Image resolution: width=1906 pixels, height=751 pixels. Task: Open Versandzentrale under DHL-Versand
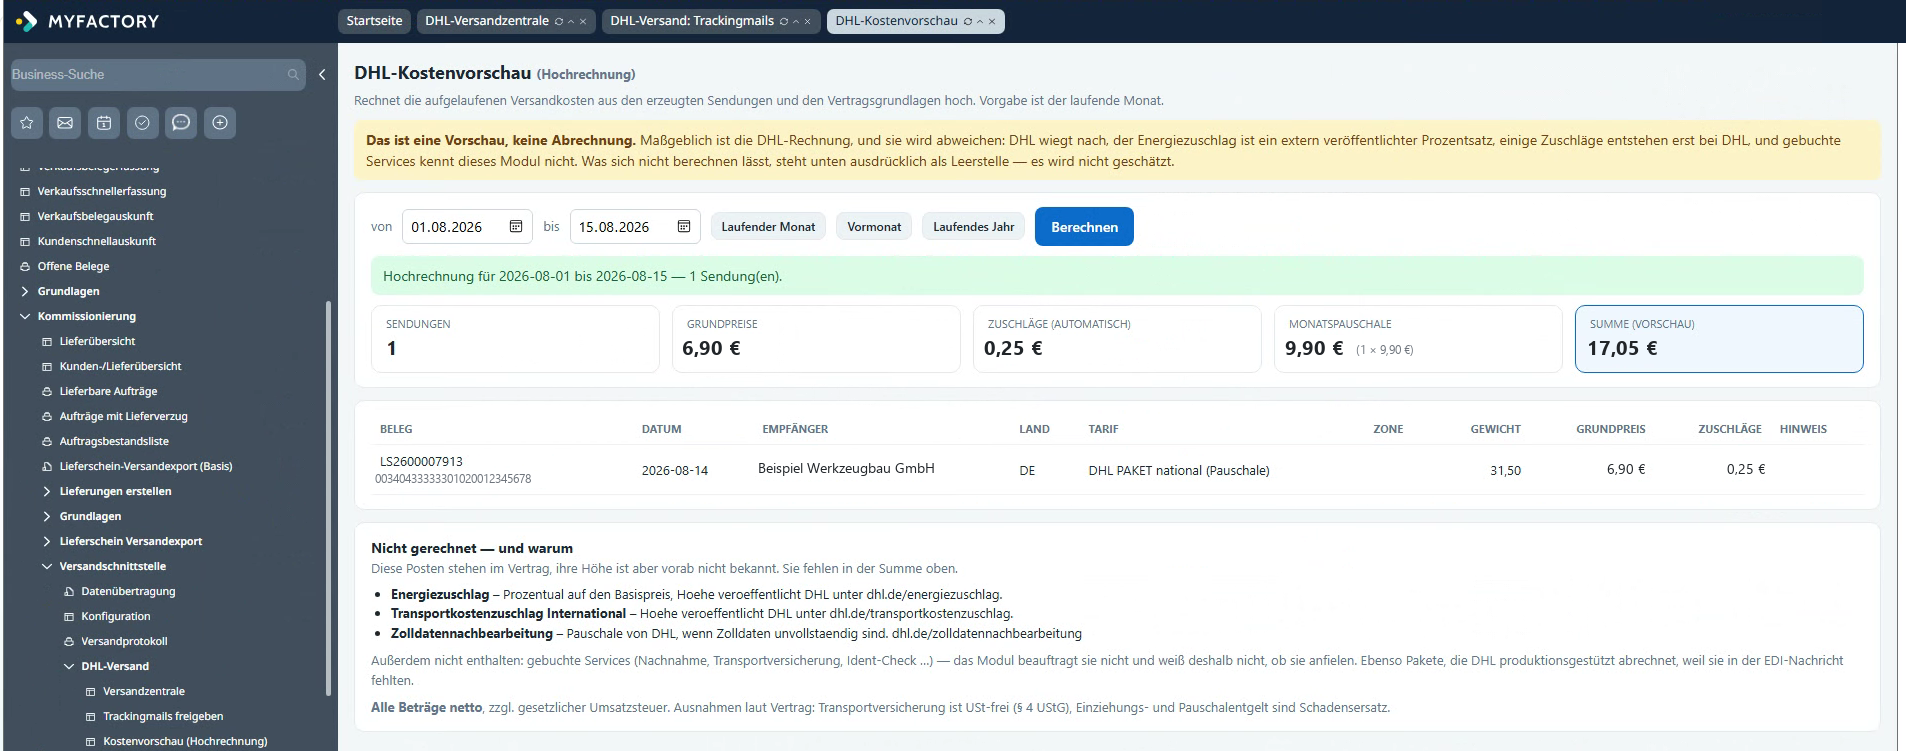point(144,691)
